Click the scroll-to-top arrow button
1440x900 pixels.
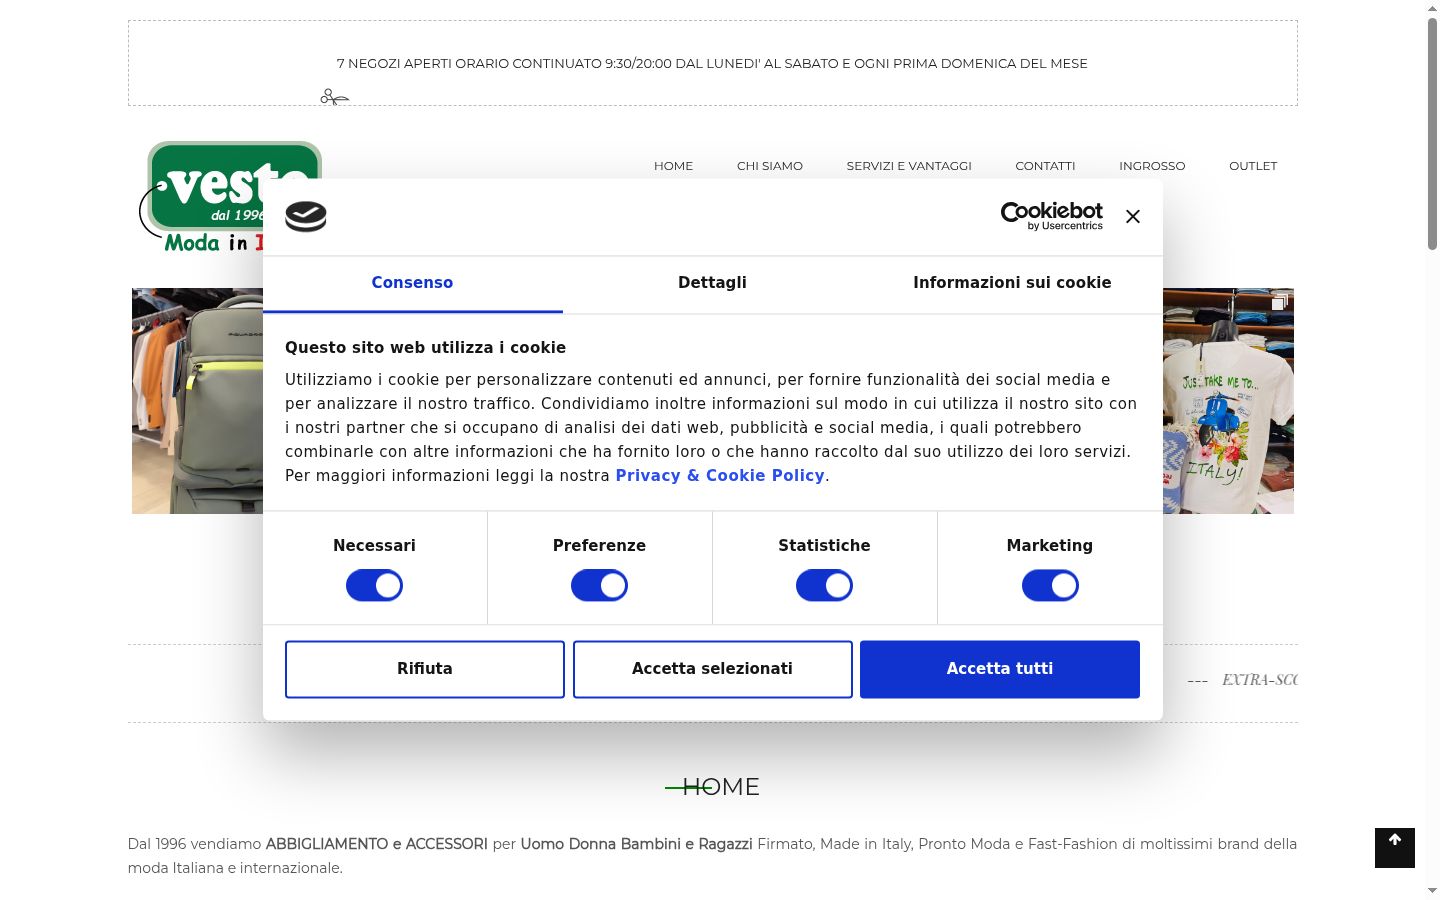click(x=1394, y=848)
